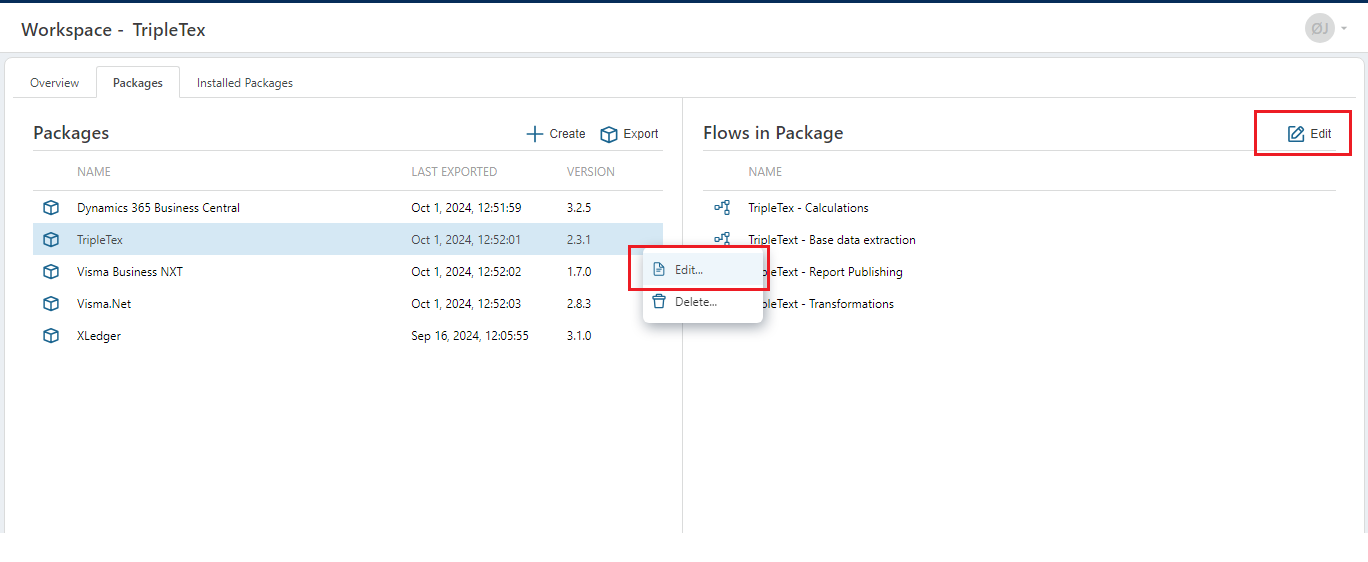1368x562 pixels.
Task: Select the Dynamics 365 Business Central package name
Action: click(158, 208)
